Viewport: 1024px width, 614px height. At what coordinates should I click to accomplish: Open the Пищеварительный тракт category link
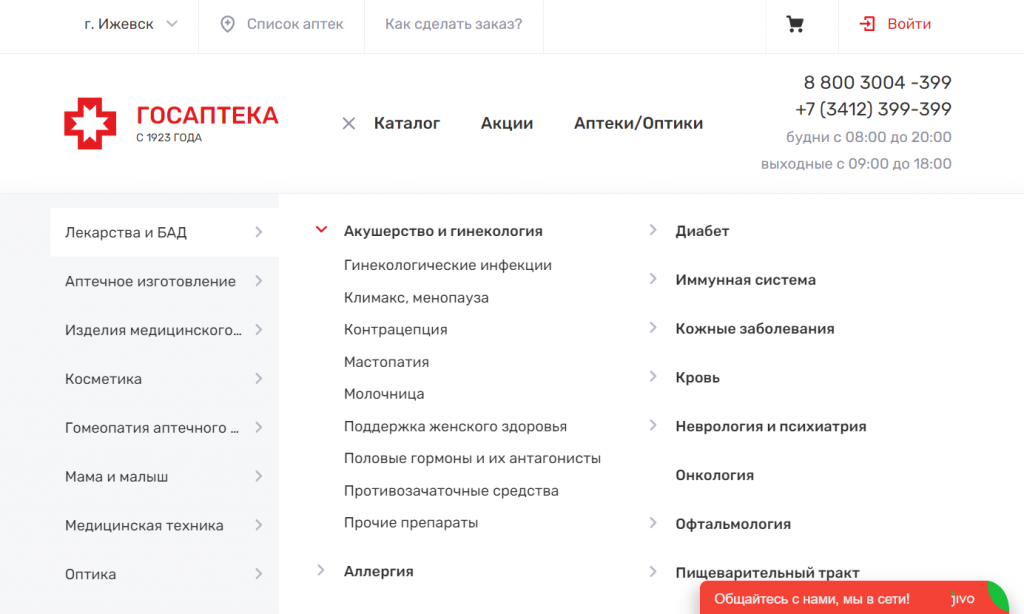coord(767,573)
